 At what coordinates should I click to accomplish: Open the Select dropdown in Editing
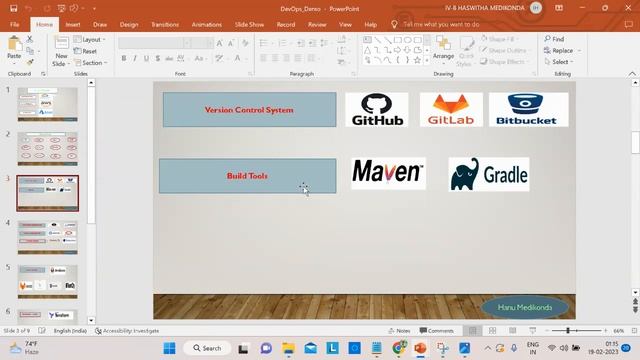click(559, 62)
